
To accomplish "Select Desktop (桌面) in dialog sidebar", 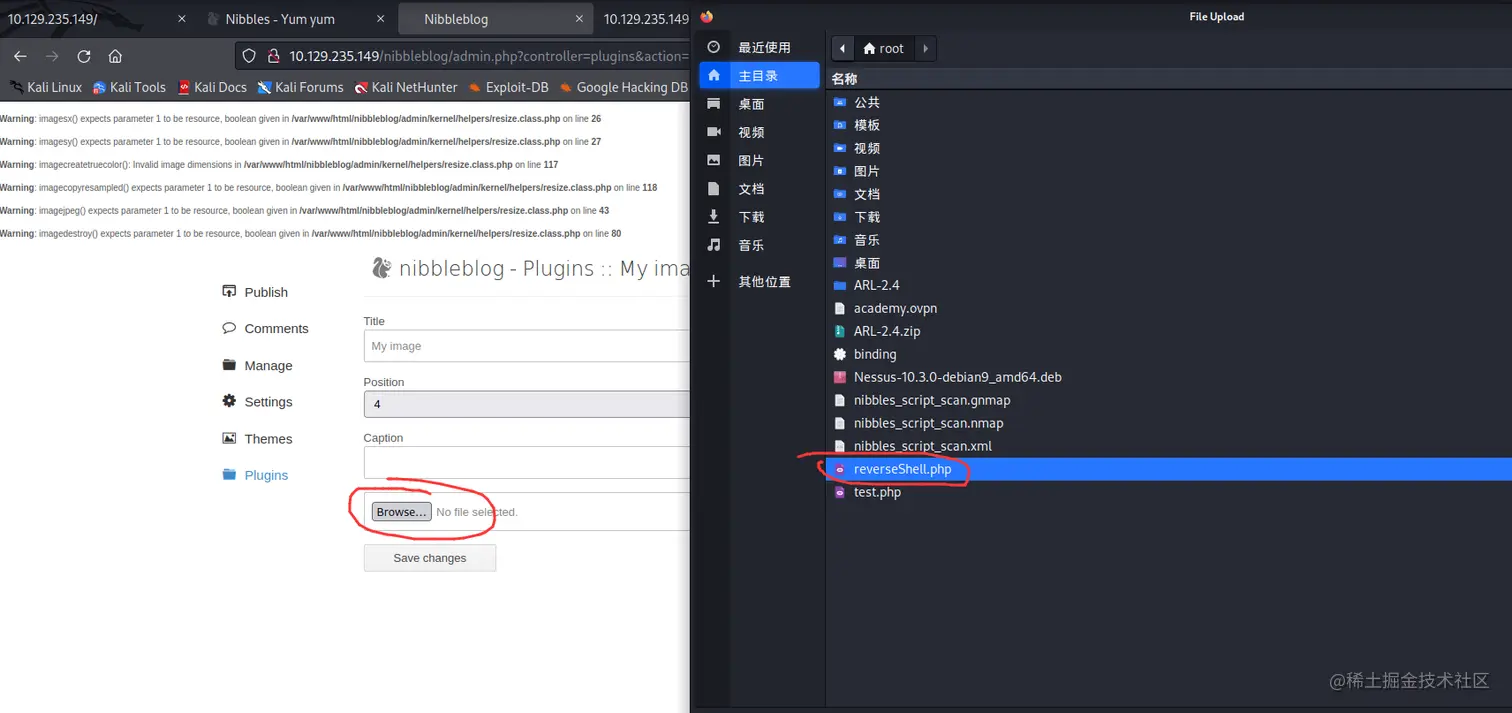I will [x=761, y=104].
